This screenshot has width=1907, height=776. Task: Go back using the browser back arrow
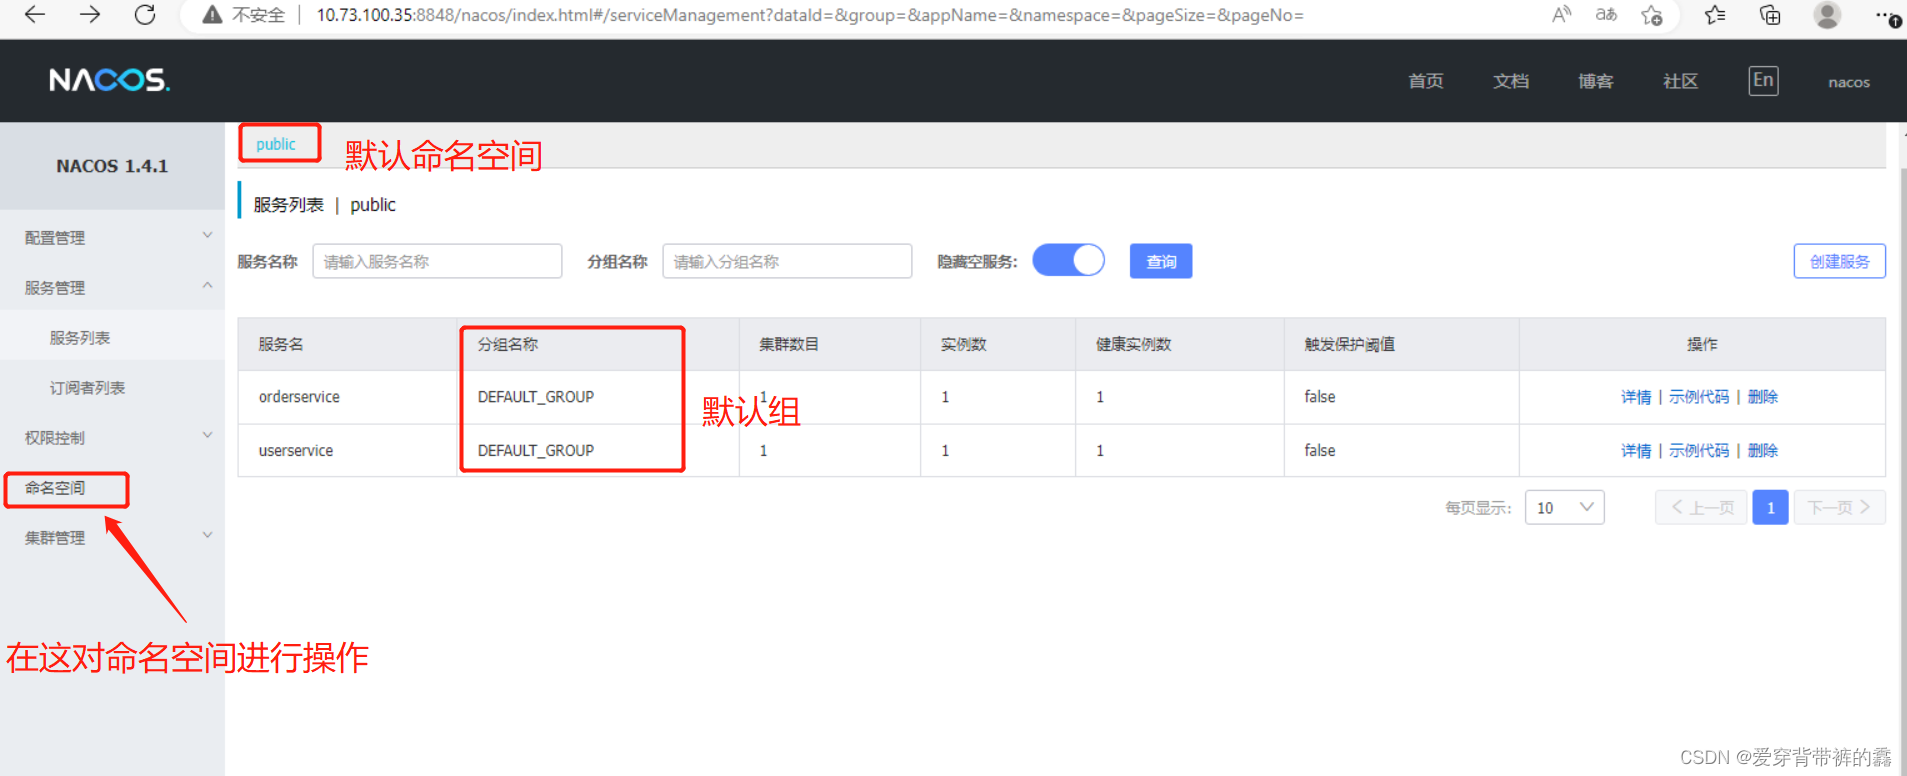click(x=35, y=14)
